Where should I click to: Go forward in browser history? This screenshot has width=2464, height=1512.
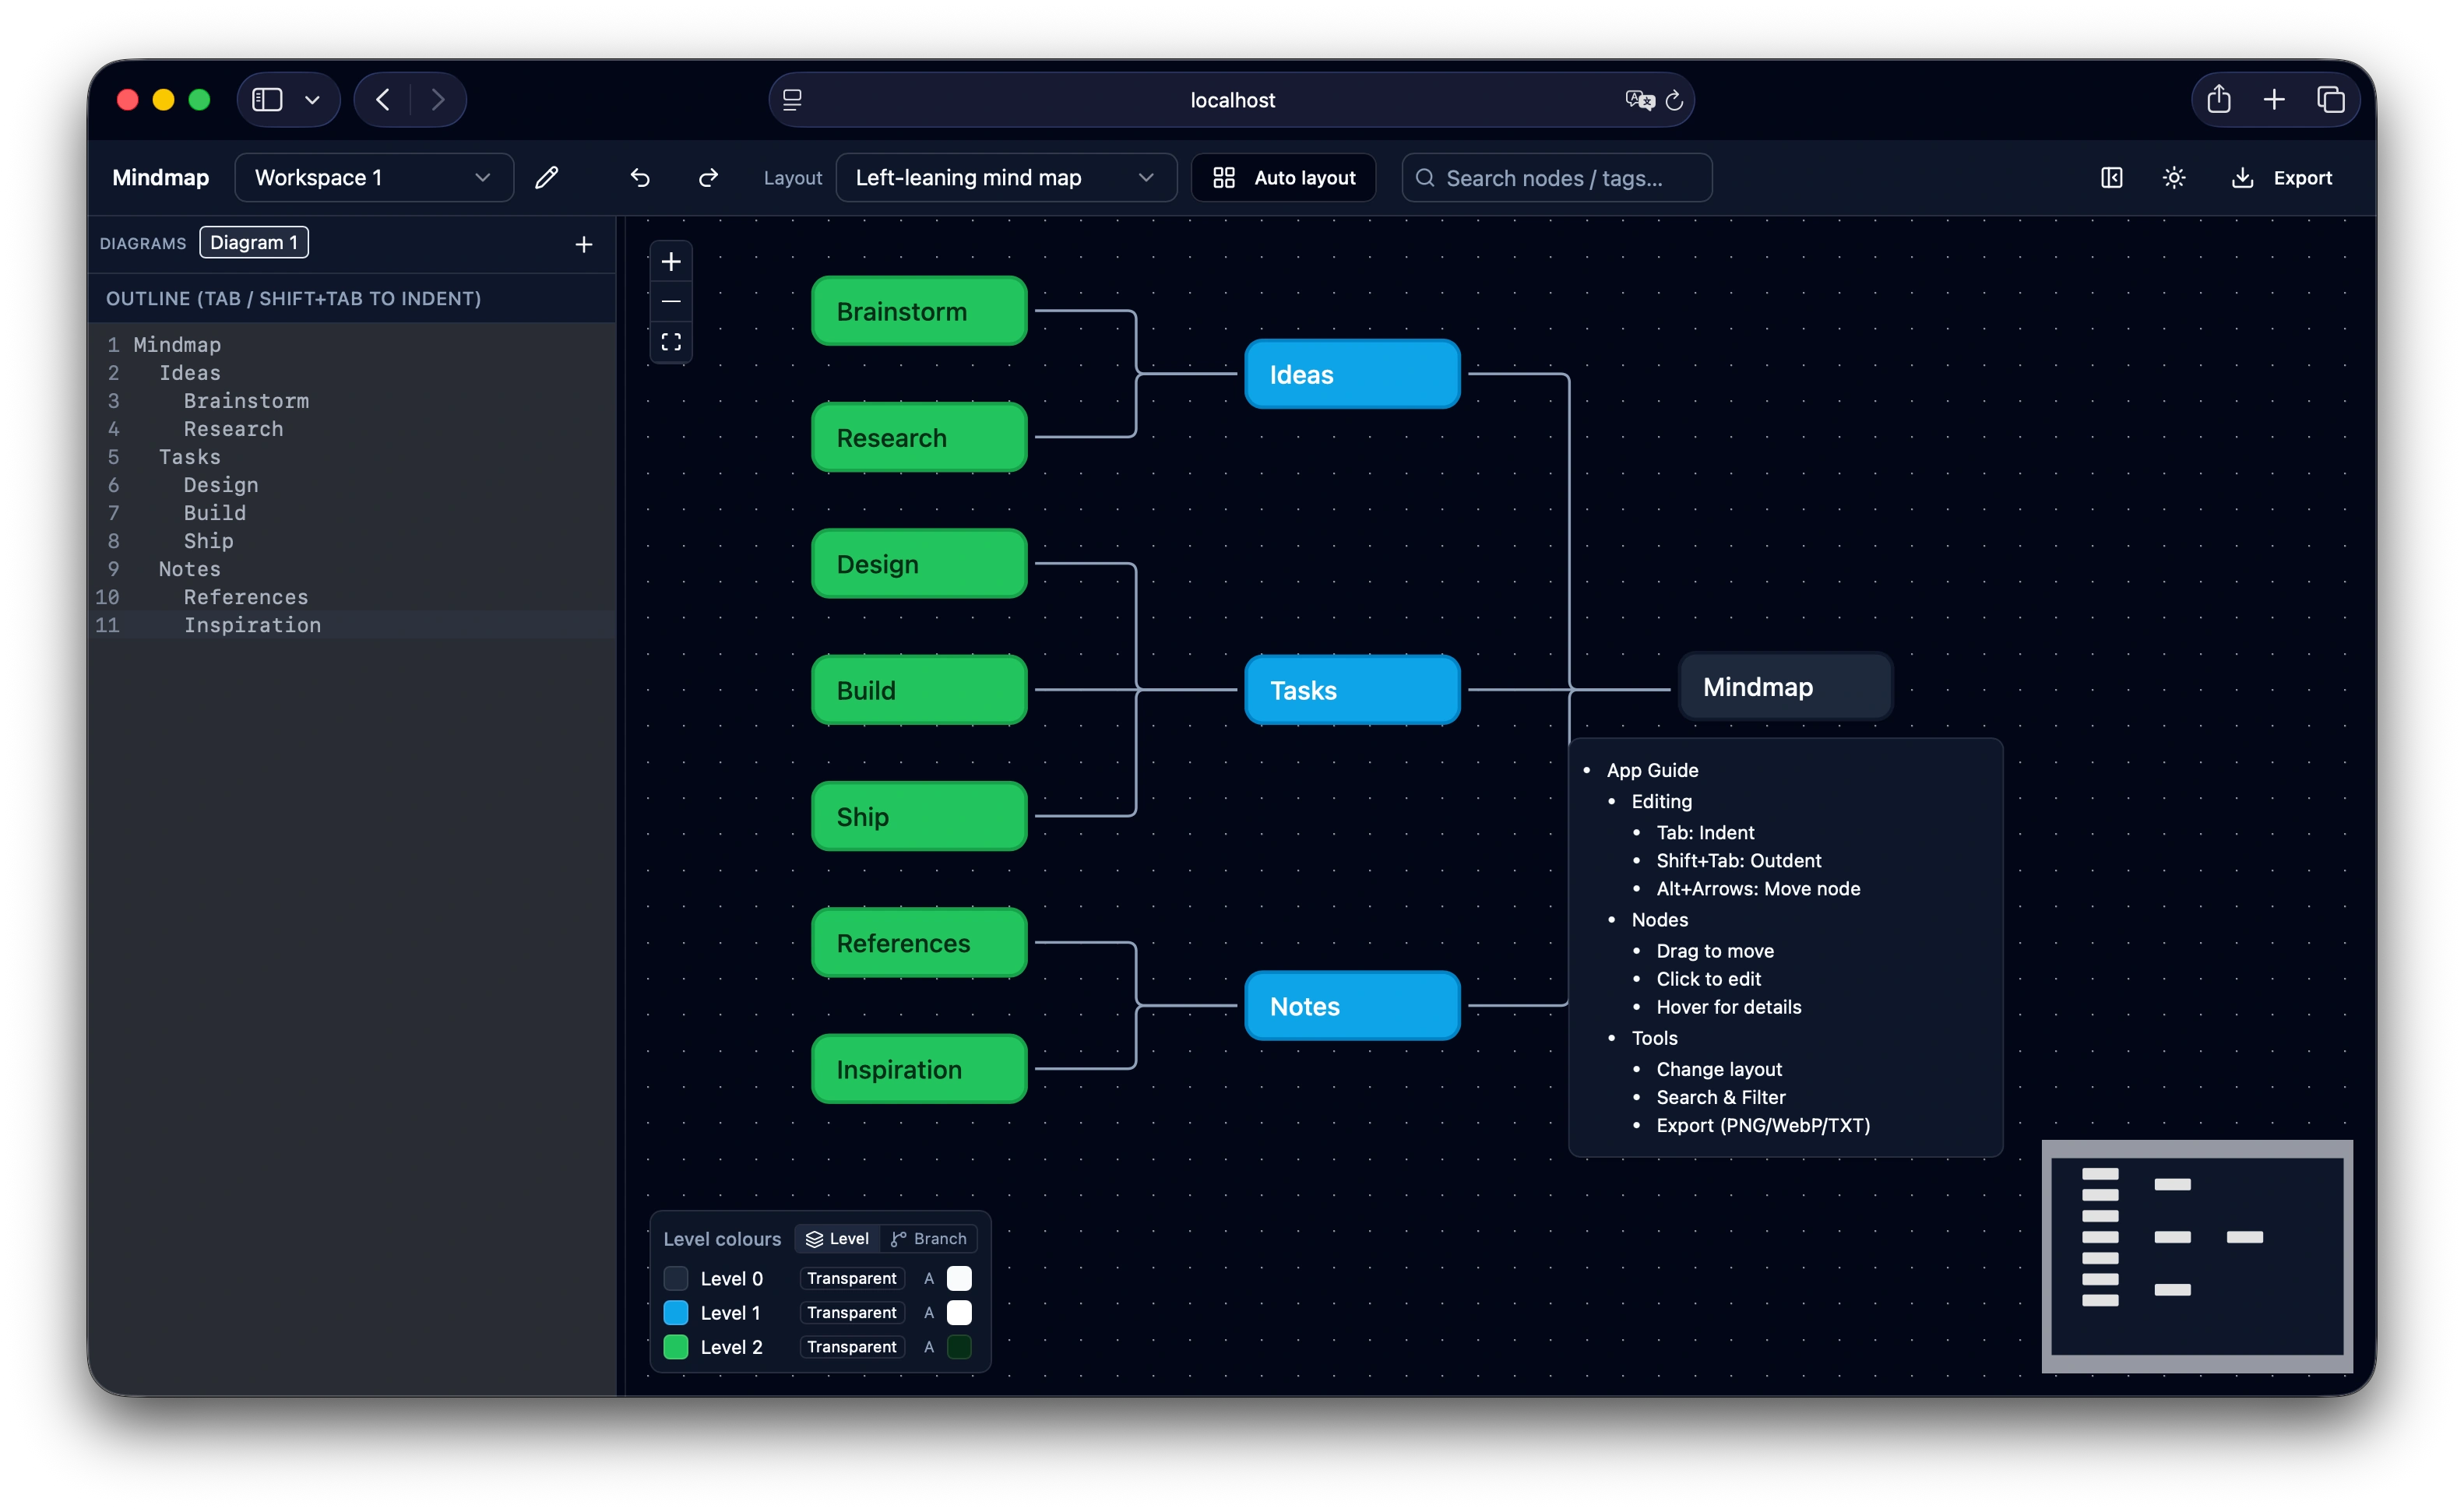[x=438, y=99]
